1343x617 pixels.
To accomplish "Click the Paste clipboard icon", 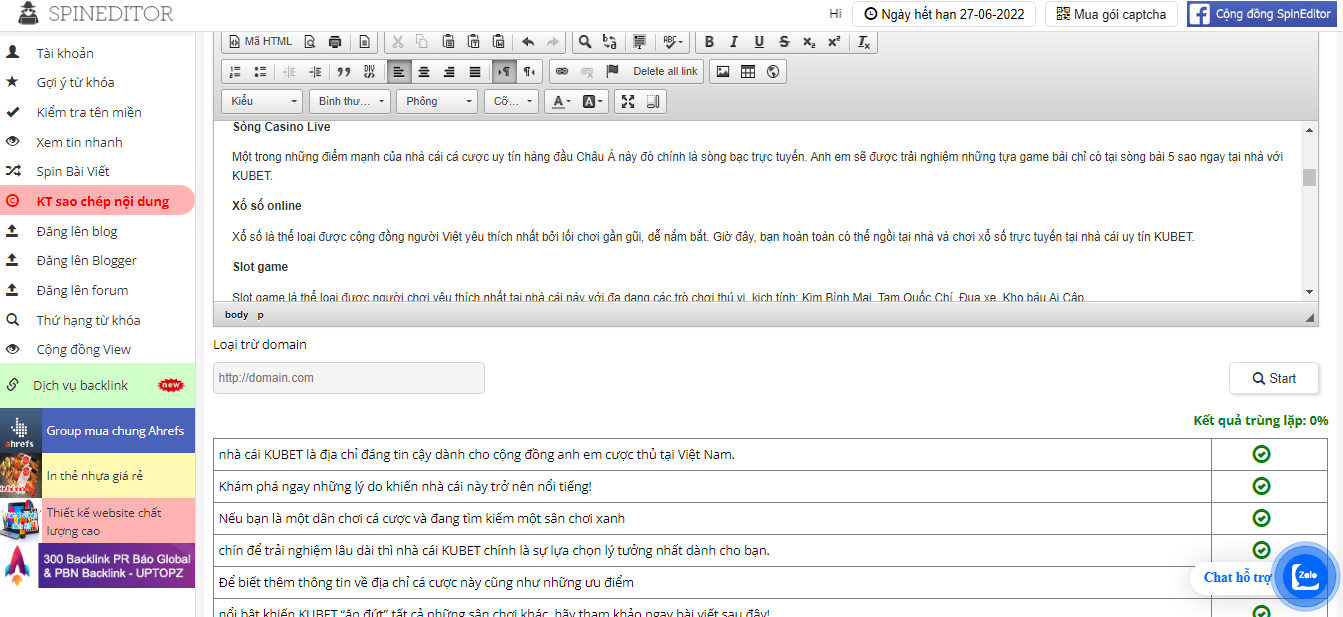I will coord(448,42).
